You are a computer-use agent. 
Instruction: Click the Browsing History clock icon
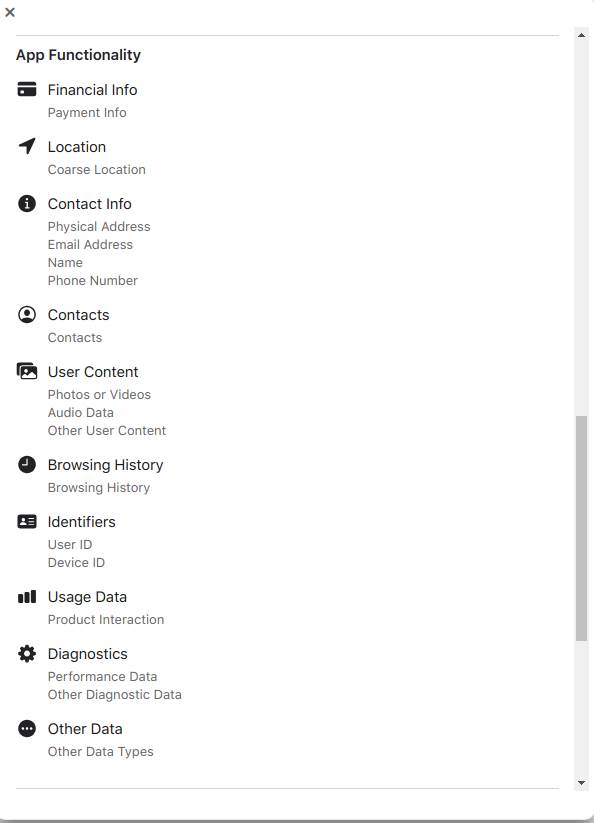pyautogui.click(x=28, y=464)
